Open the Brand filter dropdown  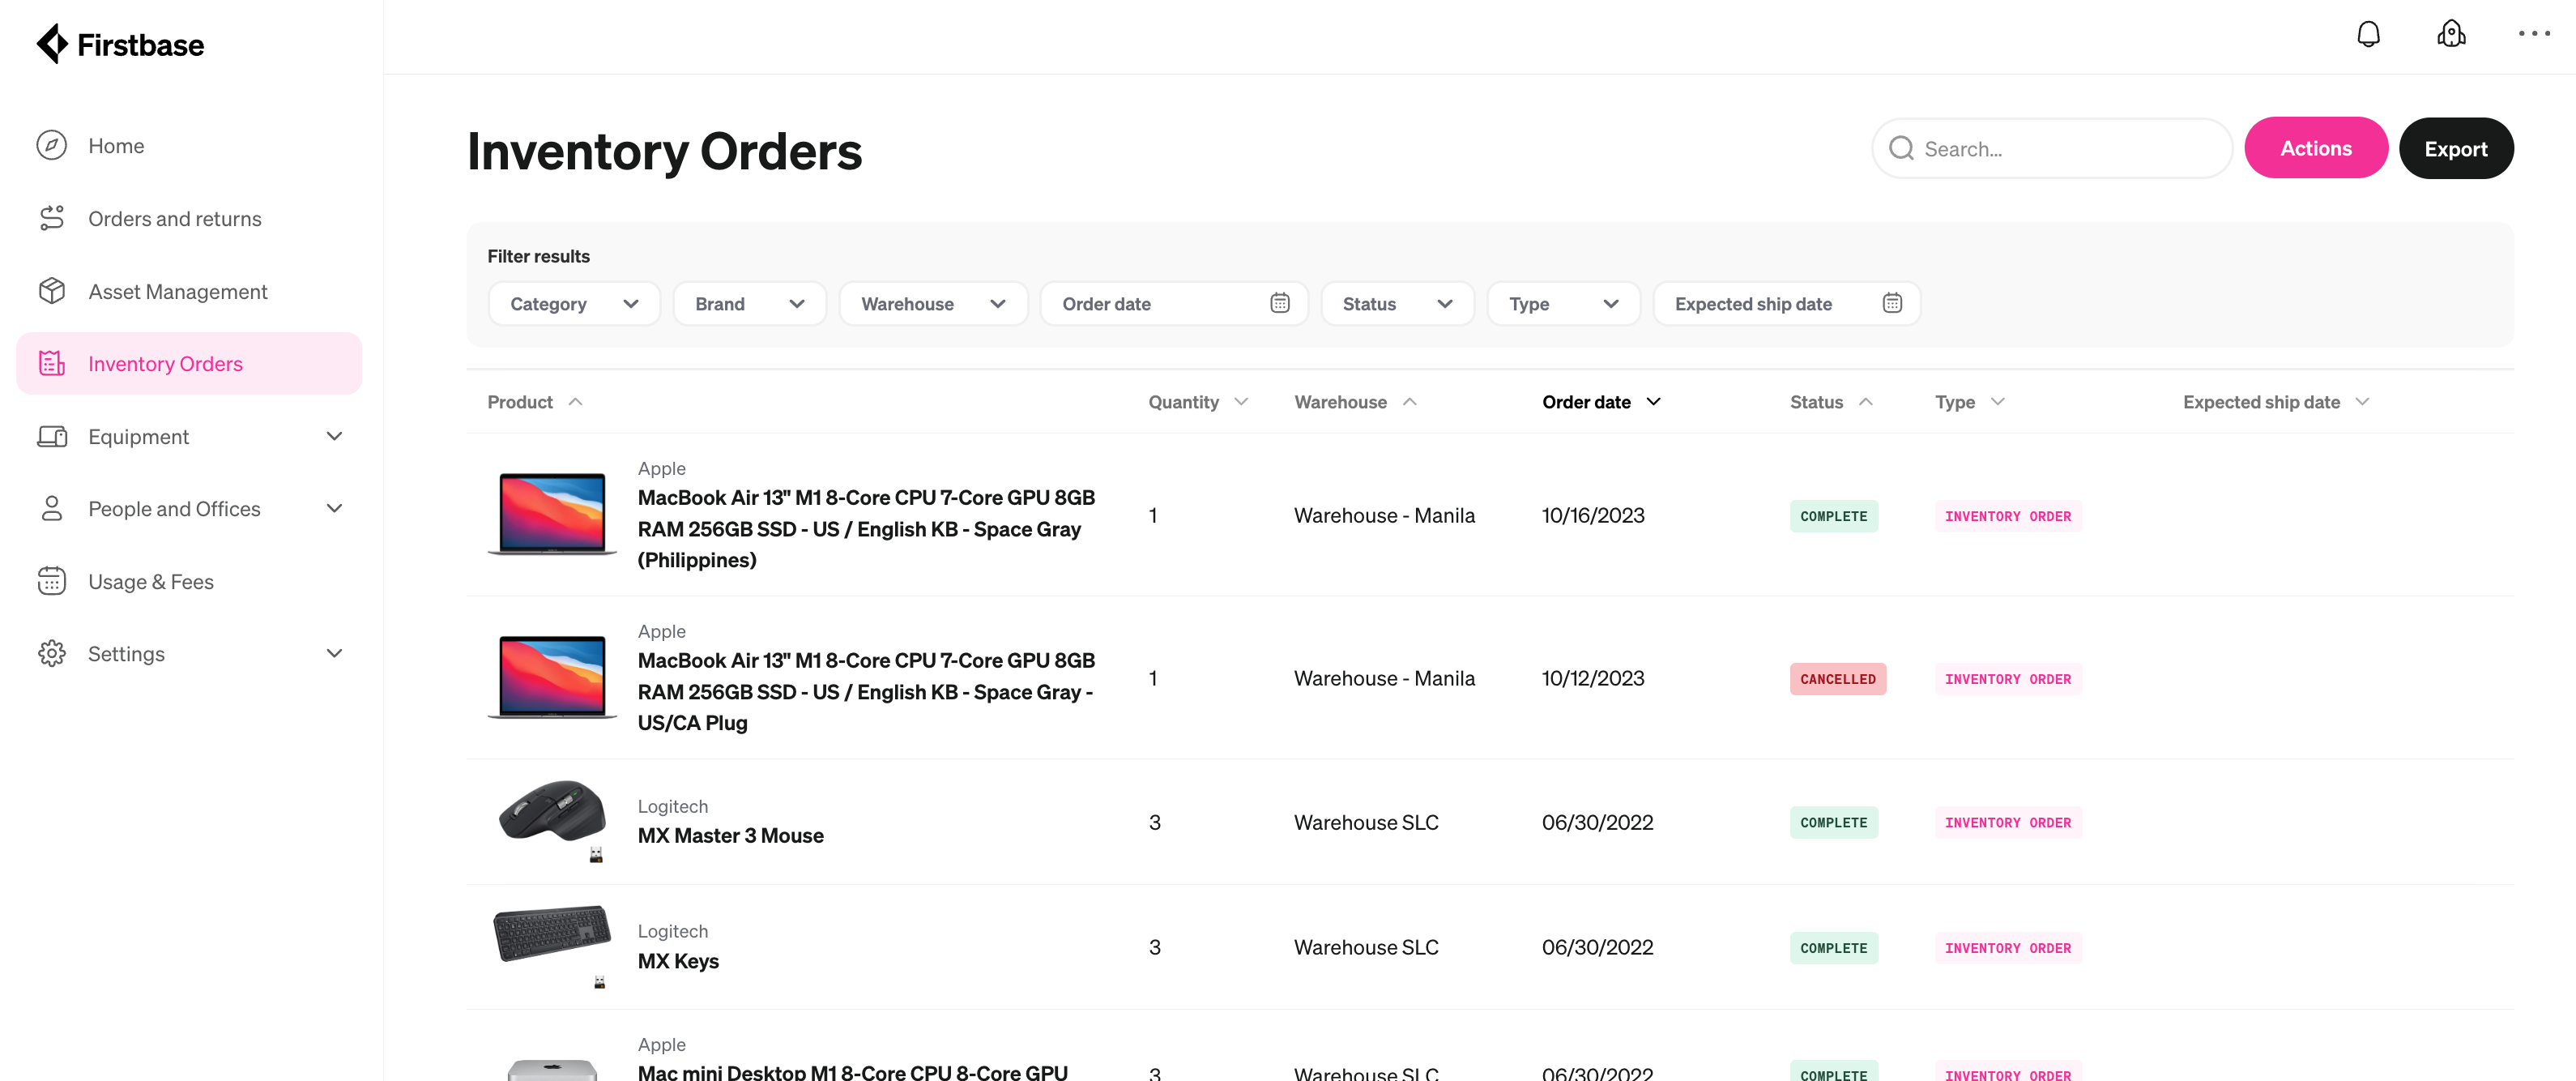tap(749, 304)
